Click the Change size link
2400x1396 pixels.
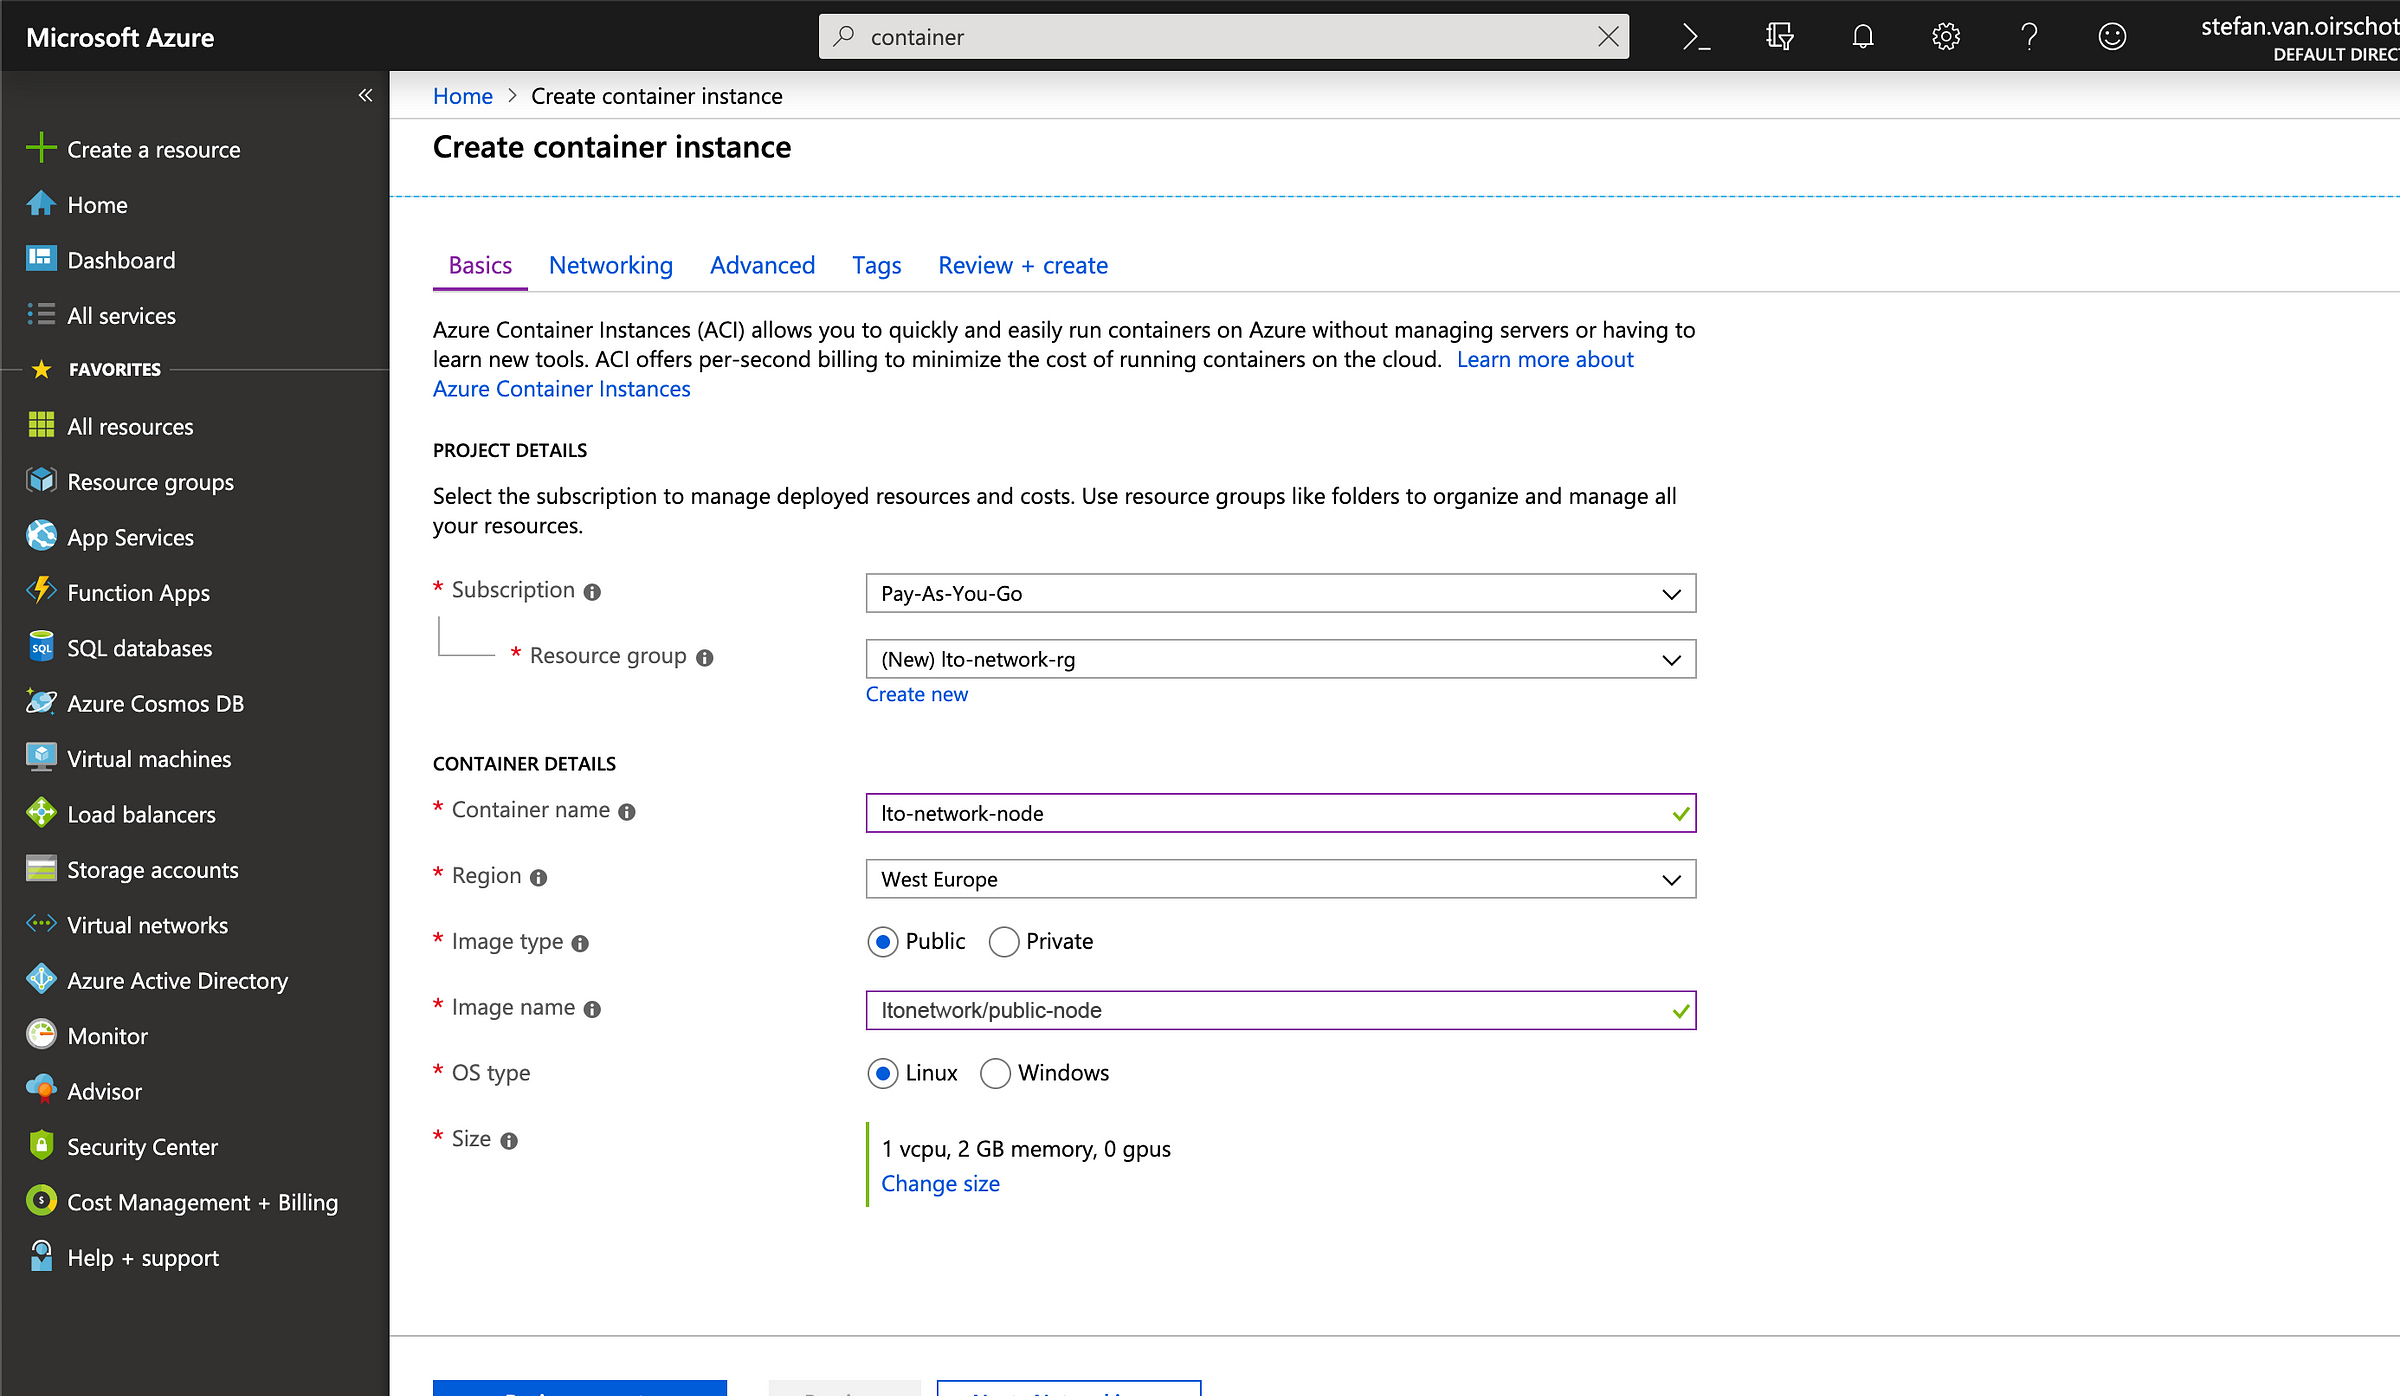(x=940, y=1183)
